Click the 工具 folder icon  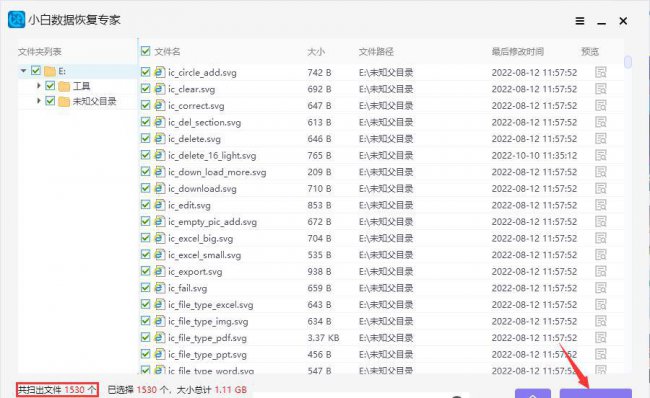click(64, 86)
